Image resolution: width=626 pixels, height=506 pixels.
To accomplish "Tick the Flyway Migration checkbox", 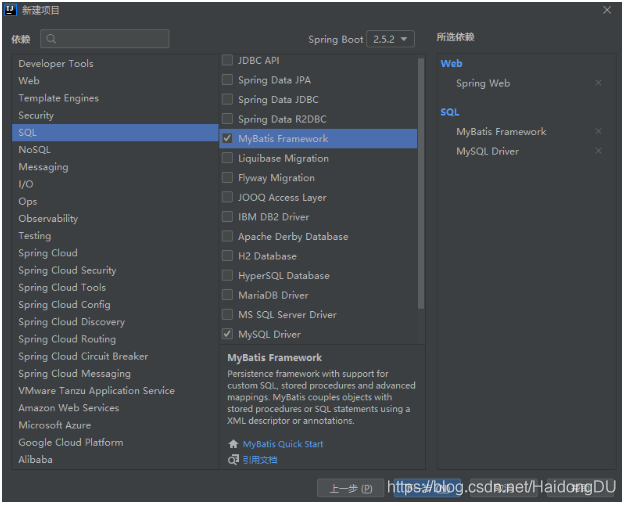I will (x=228, y=178).
